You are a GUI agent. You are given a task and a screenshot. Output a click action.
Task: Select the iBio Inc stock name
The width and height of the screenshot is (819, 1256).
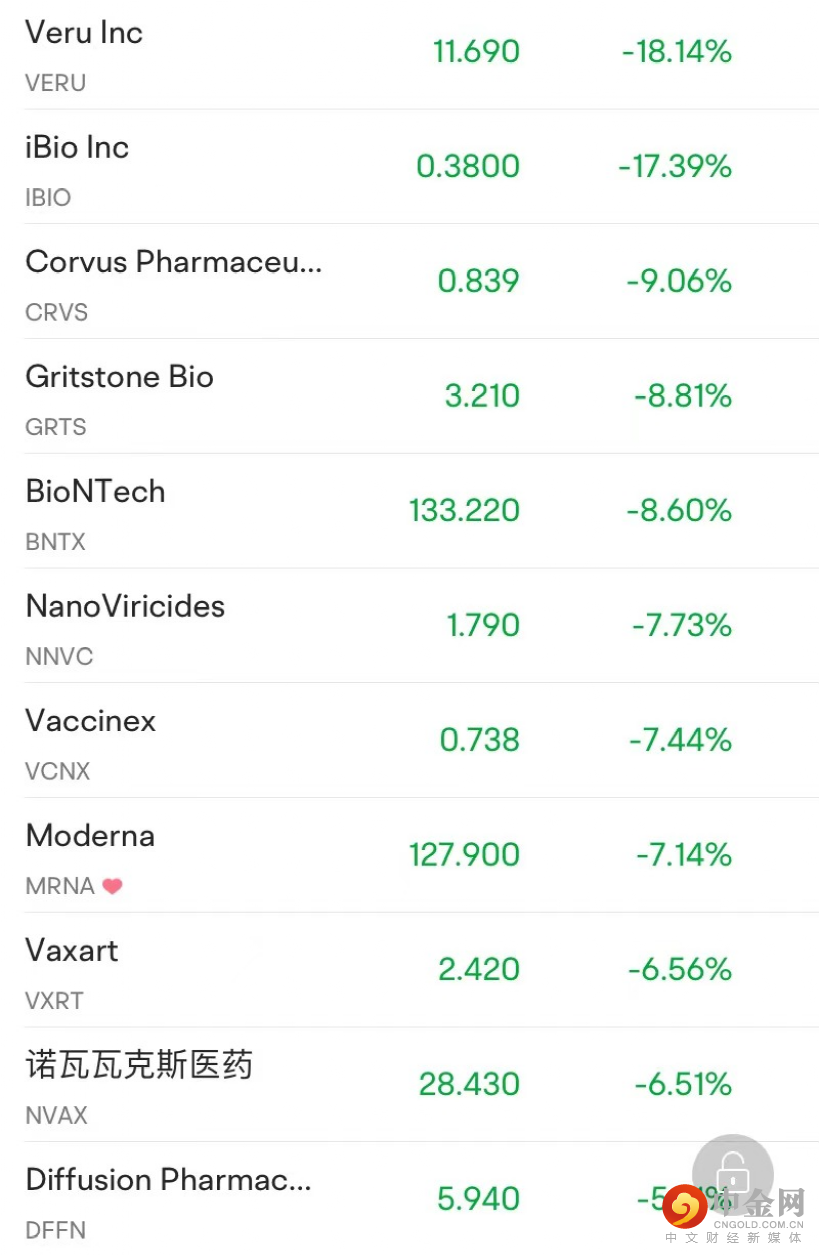(x=77, y=148)
